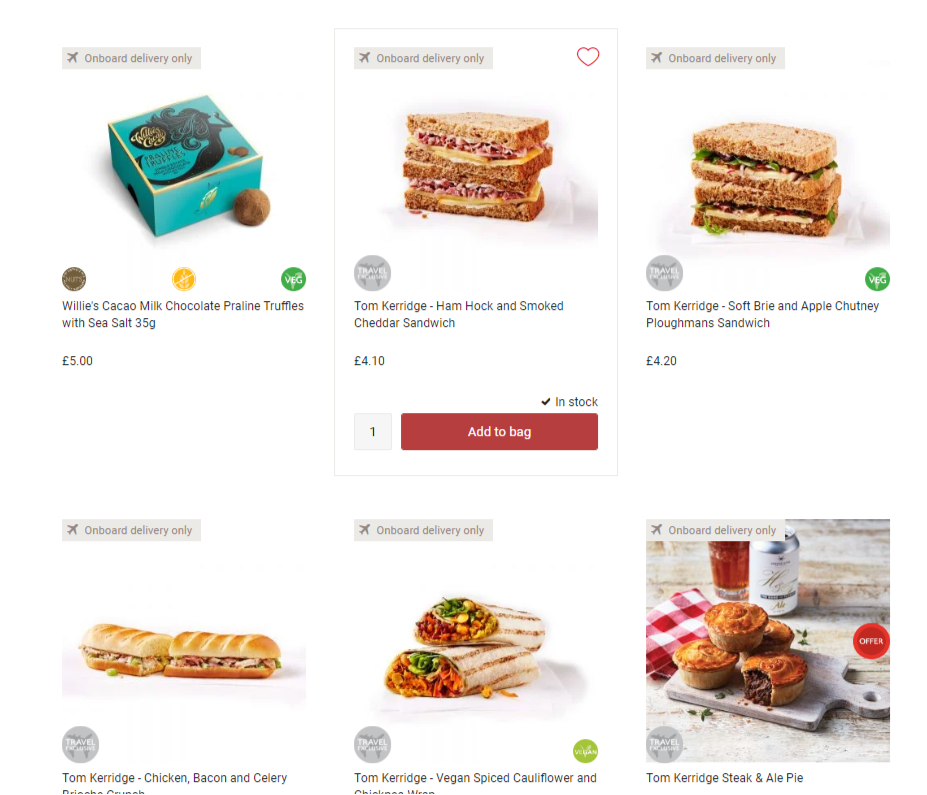Click the heart wishlist icon on Ham Hock sandwich

(588, 57)
